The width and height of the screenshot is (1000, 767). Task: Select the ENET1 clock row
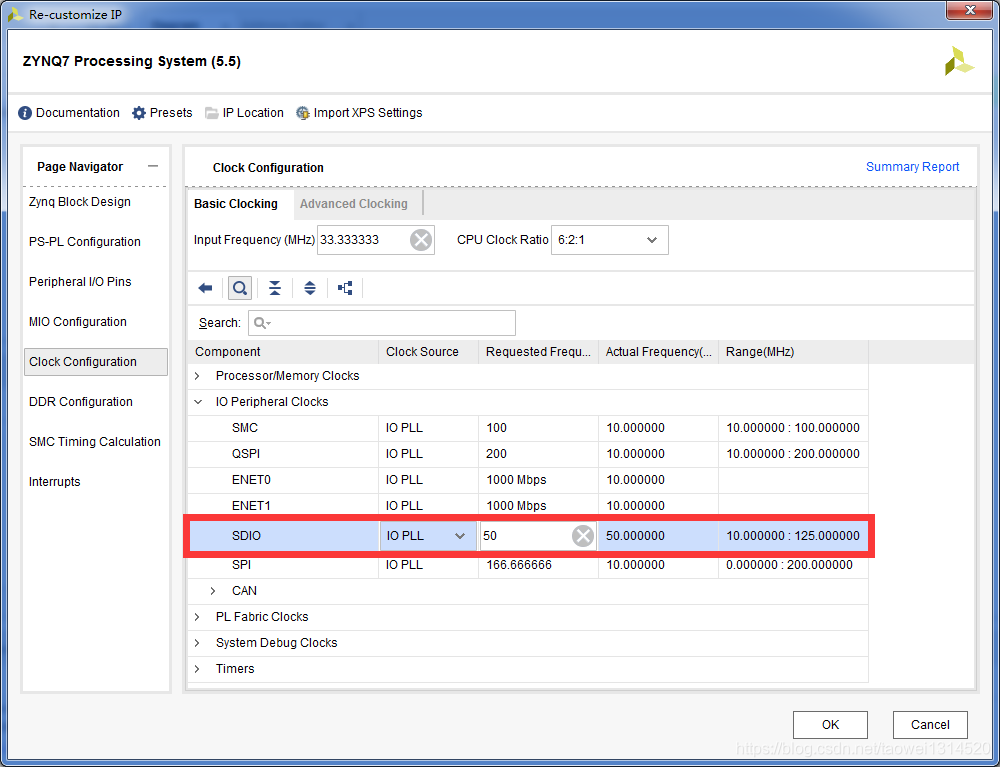coord(527,506)
